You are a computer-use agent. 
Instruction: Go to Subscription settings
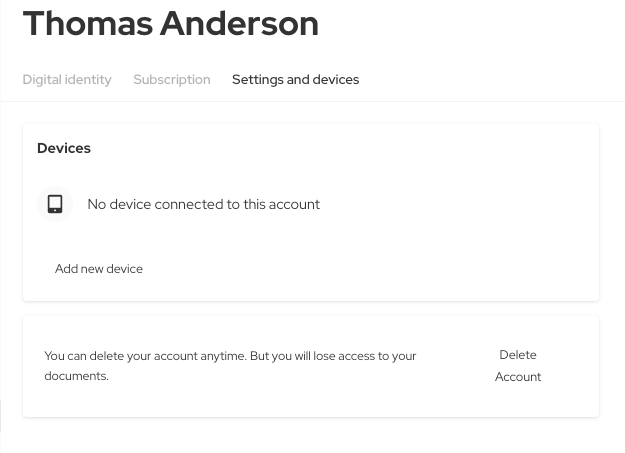coord(172,79)
